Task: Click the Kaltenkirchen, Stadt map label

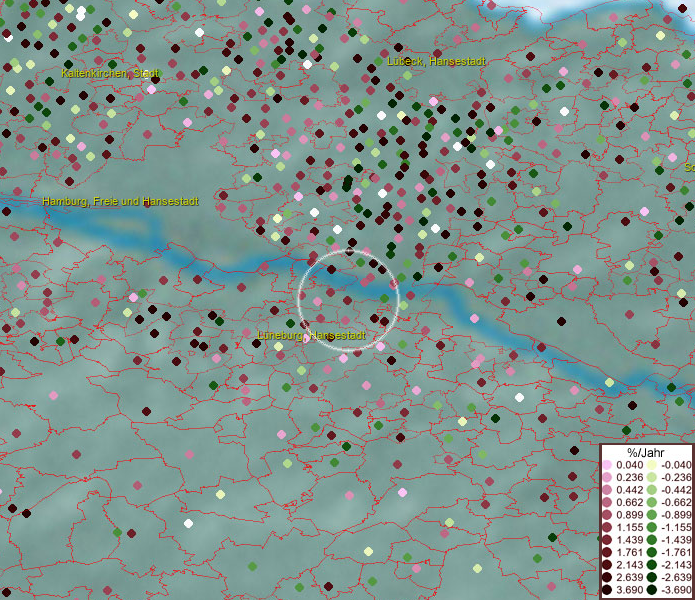Action: click(x=110, y=73)
